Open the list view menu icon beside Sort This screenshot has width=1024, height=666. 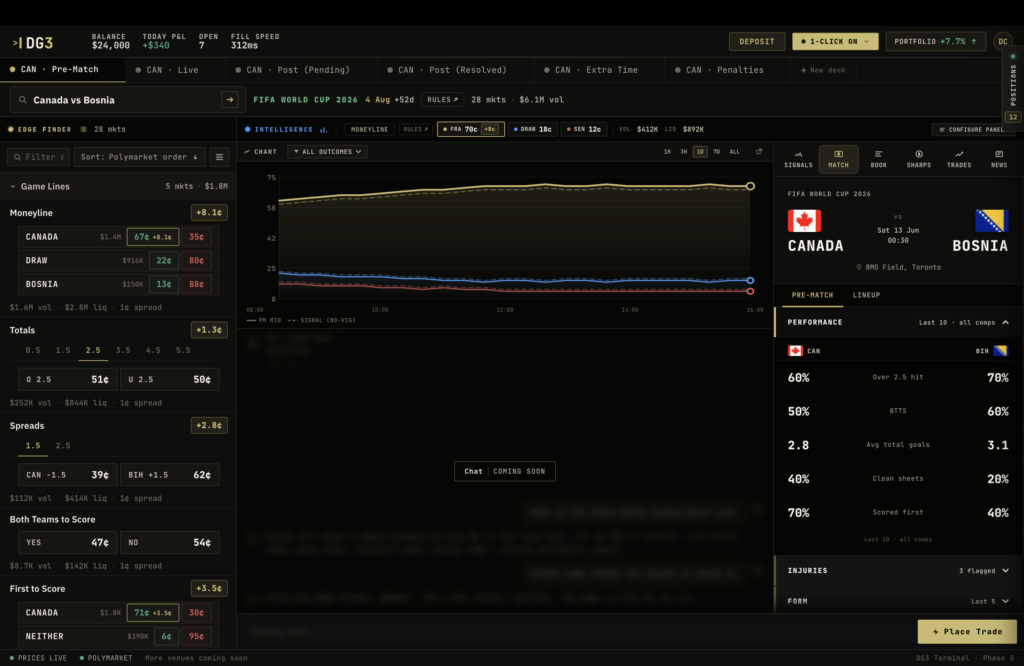click(219, 157)
